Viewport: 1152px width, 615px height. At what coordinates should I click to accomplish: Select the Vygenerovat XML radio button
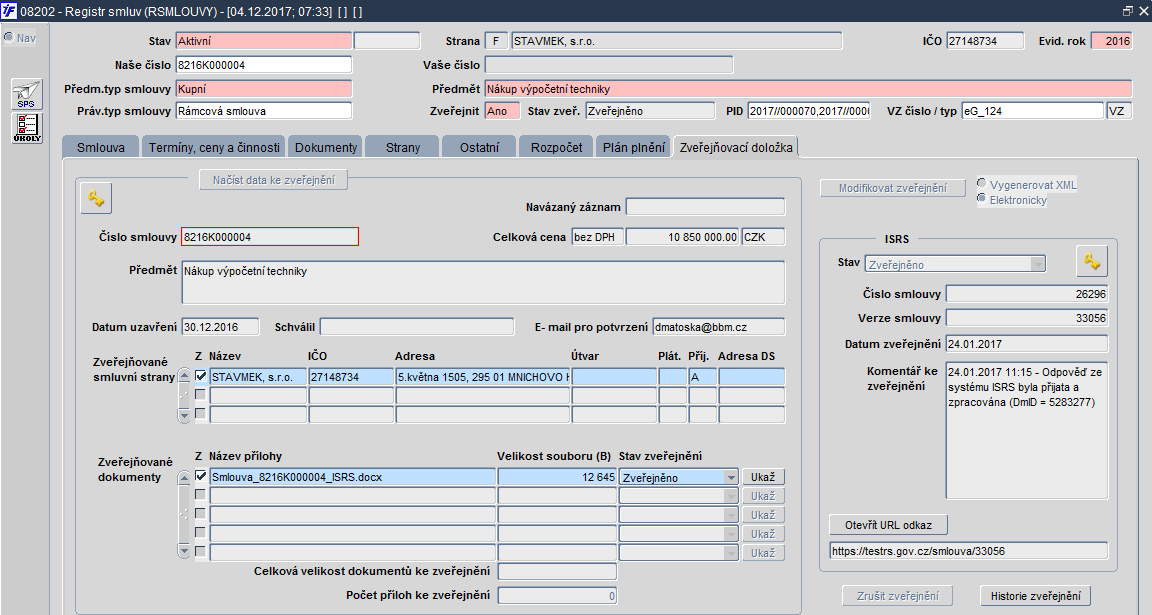(982, 184)
